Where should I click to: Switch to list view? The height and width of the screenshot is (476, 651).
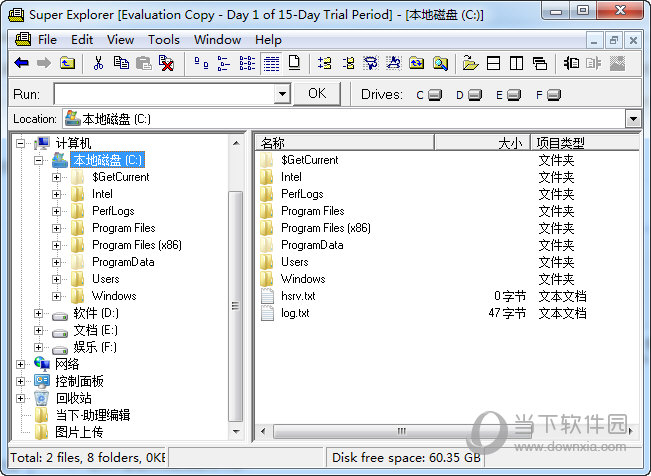[247, 63]
